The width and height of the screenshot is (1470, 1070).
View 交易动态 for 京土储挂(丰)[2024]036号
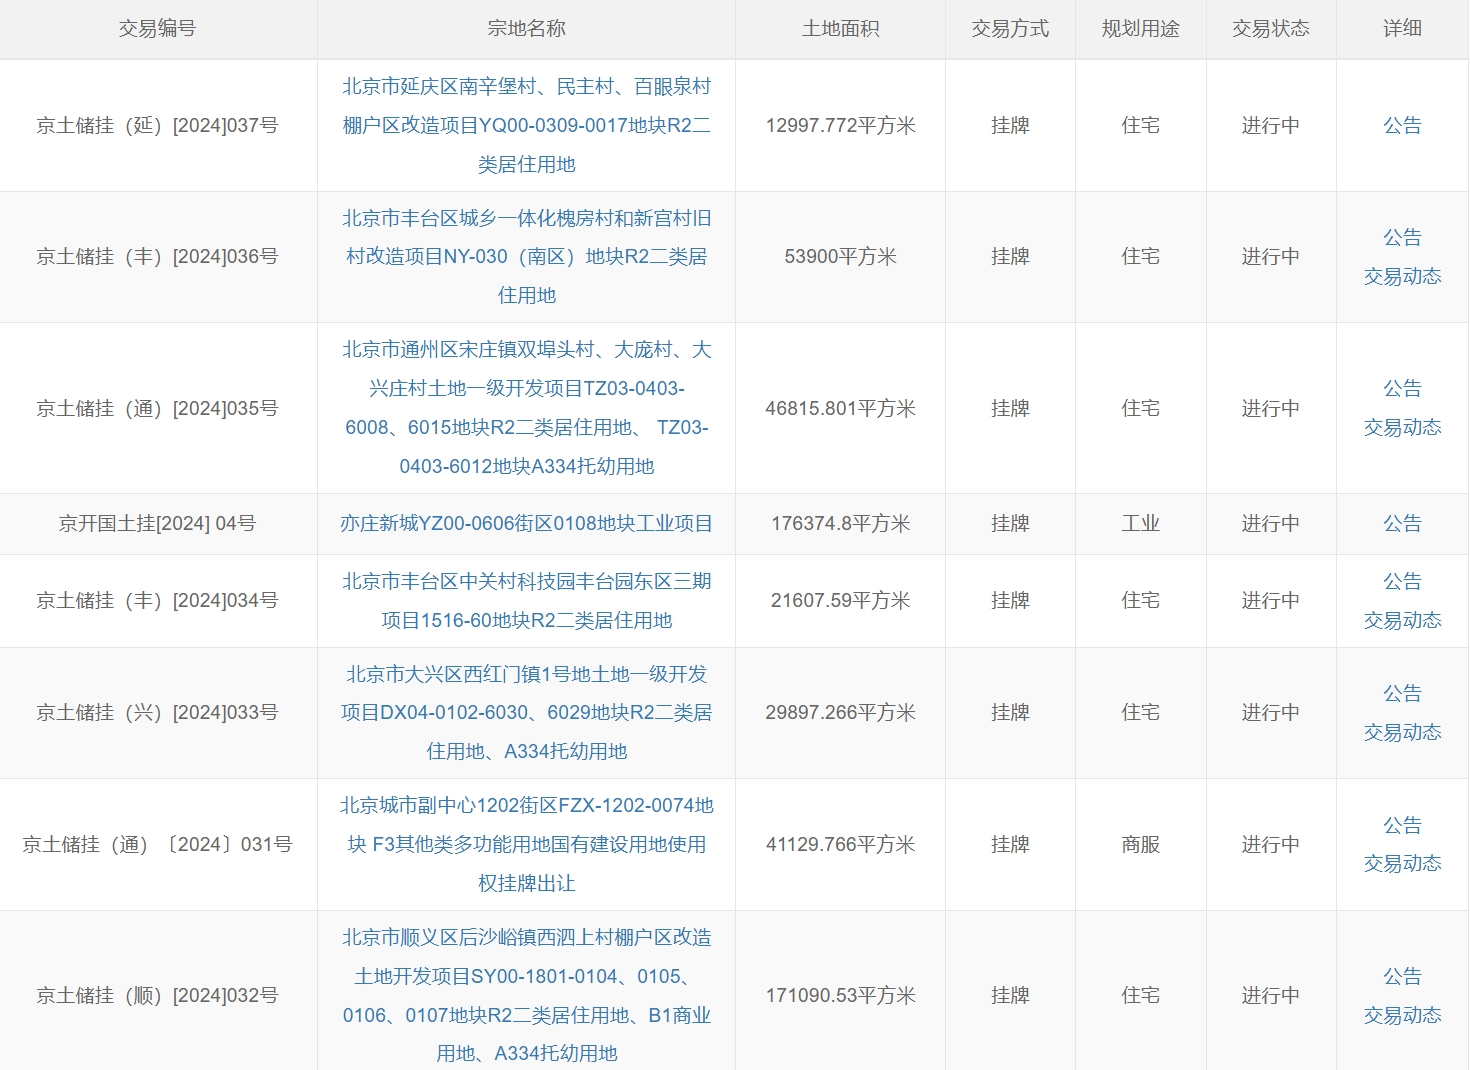coord(1402,277)
